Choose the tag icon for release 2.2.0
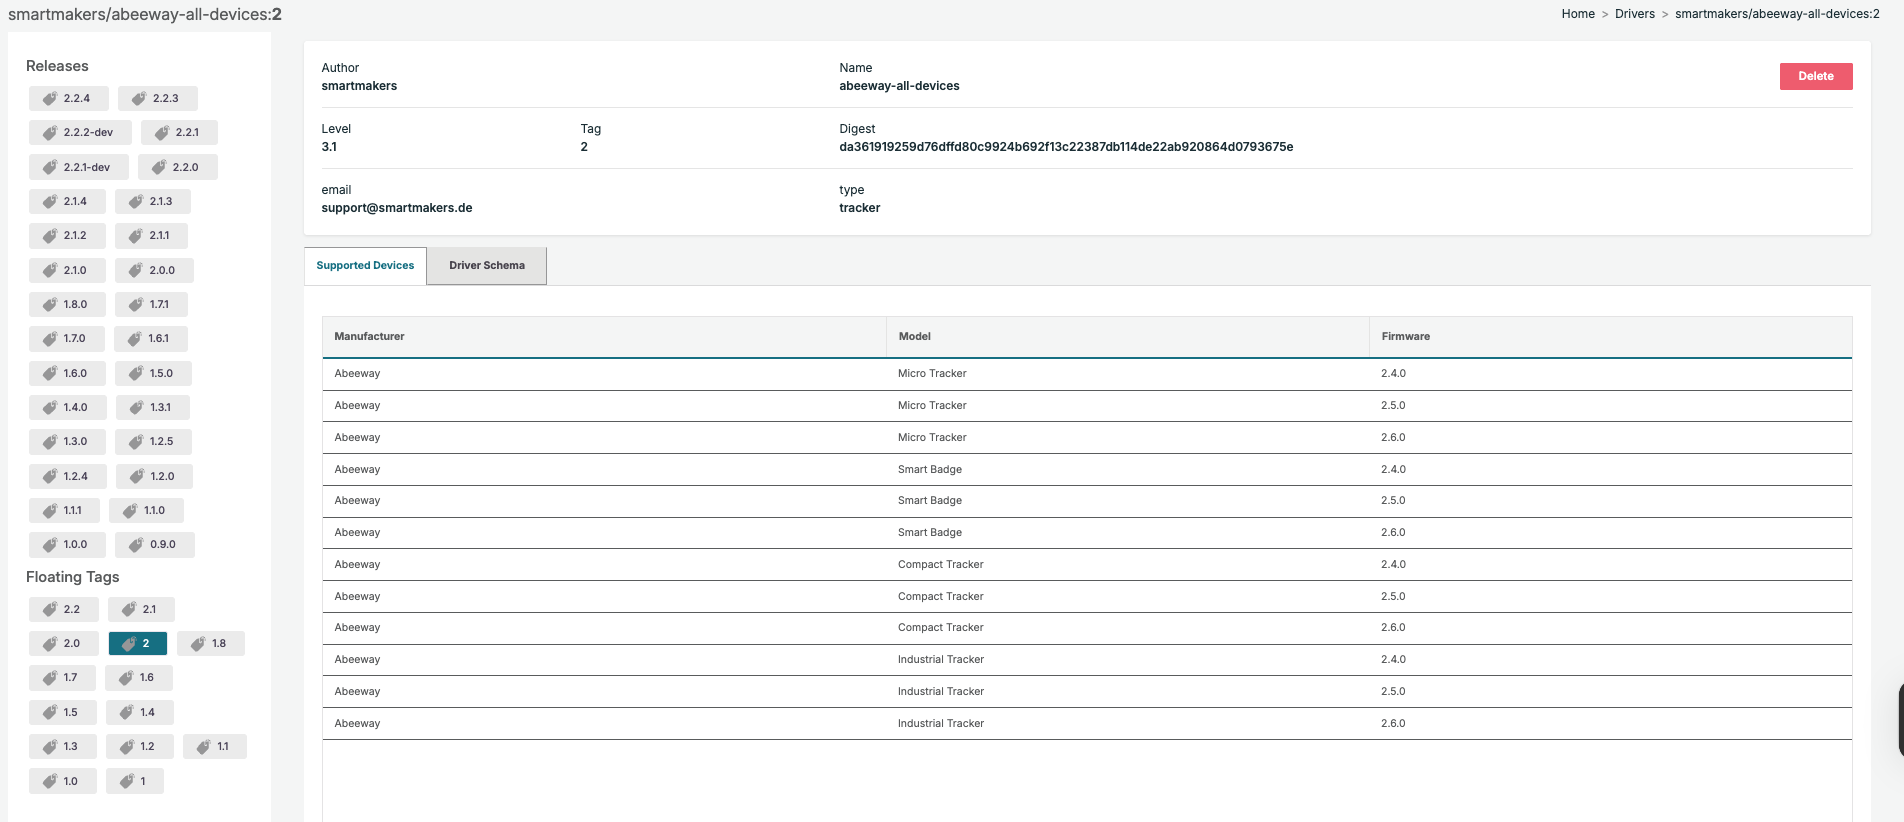1904x822 pixels. 159,167
